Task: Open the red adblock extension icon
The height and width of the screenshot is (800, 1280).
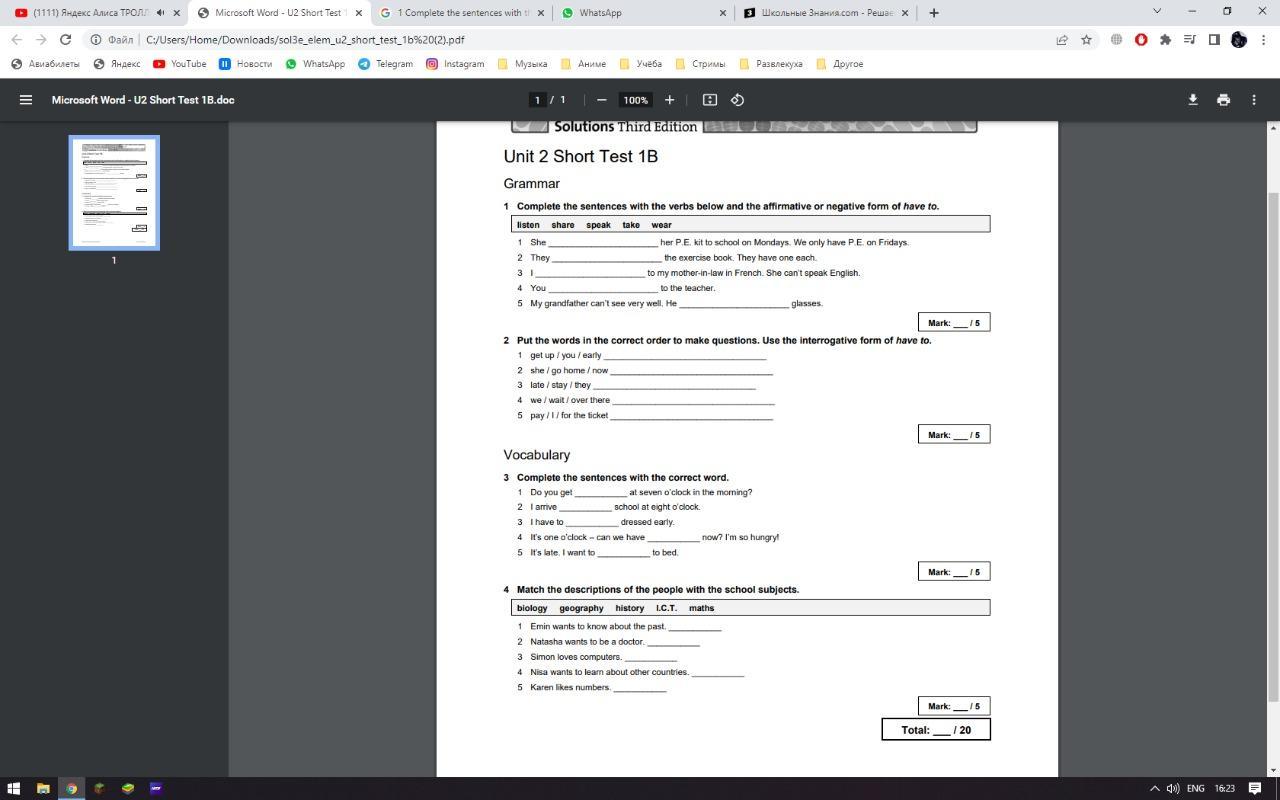Action: coord(1141,40)
